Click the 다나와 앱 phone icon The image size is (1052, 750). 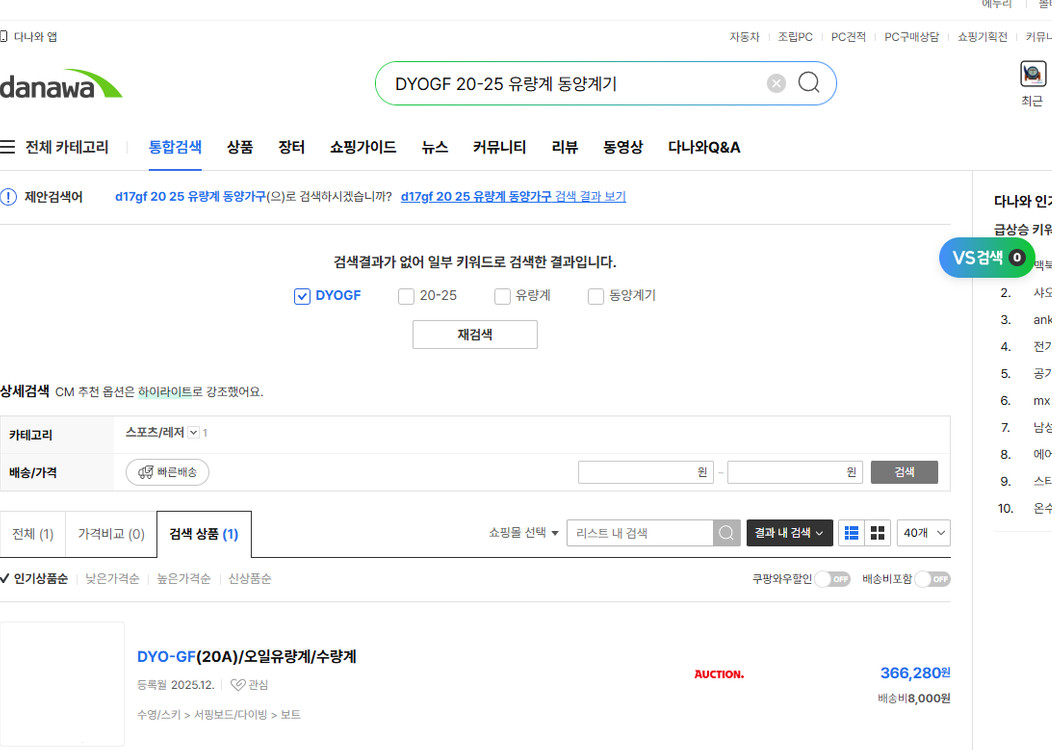point(3,36)
